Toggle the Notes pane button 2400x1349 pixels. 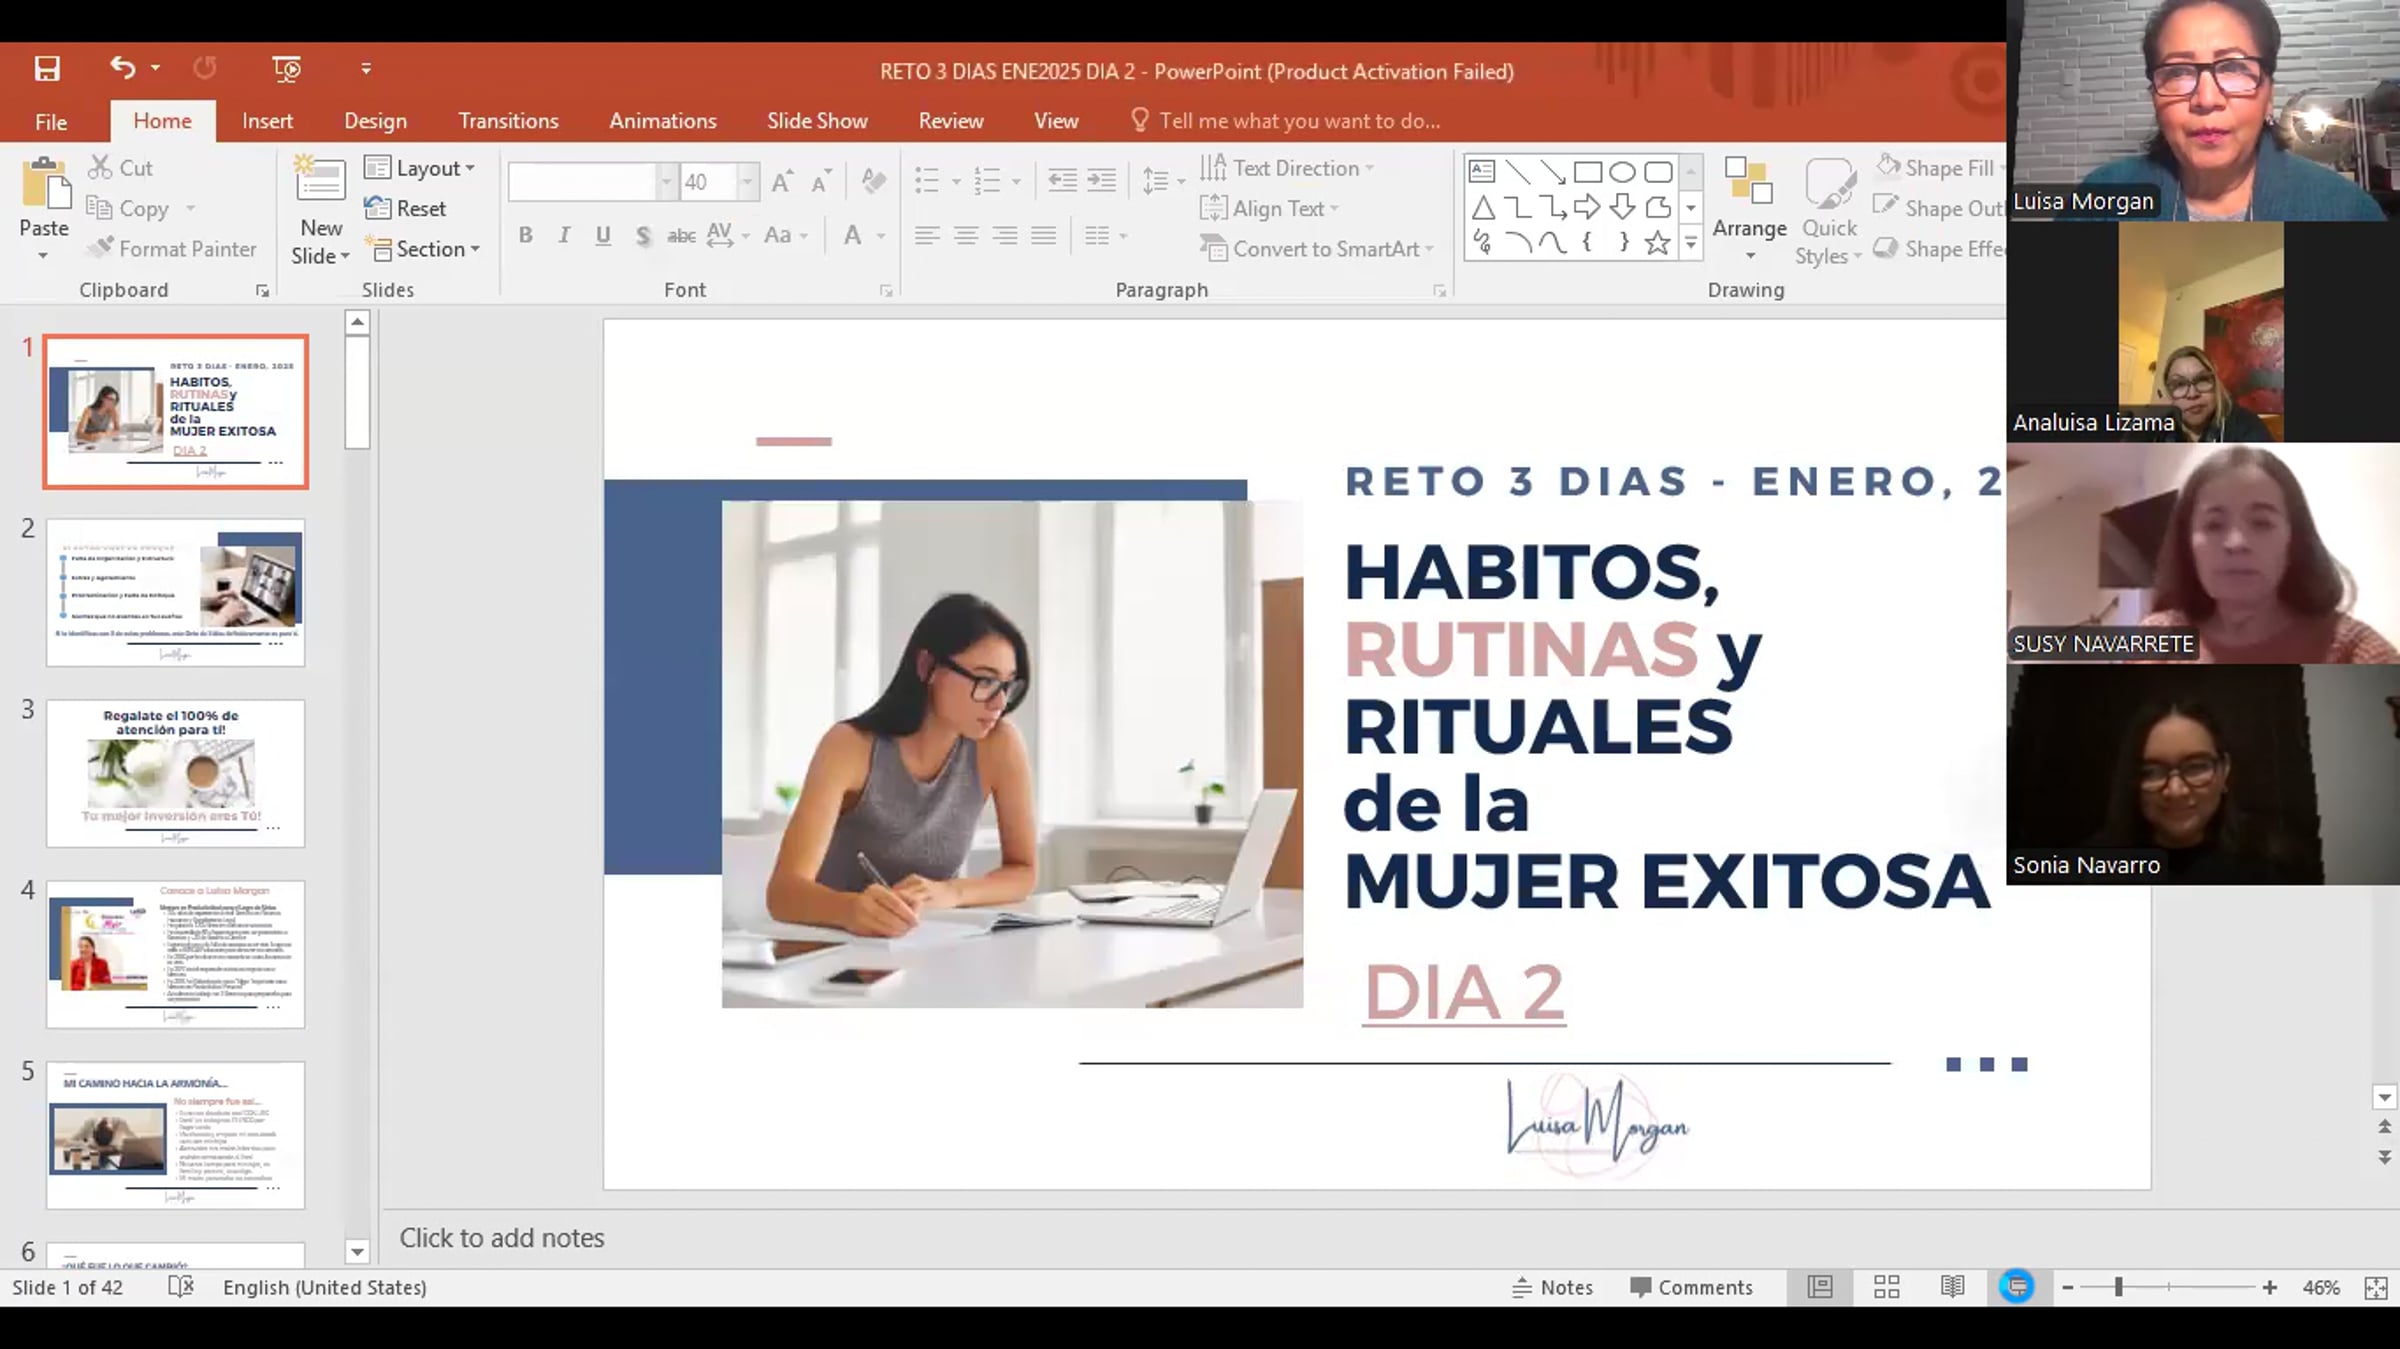click(x=1553, y=1287)
